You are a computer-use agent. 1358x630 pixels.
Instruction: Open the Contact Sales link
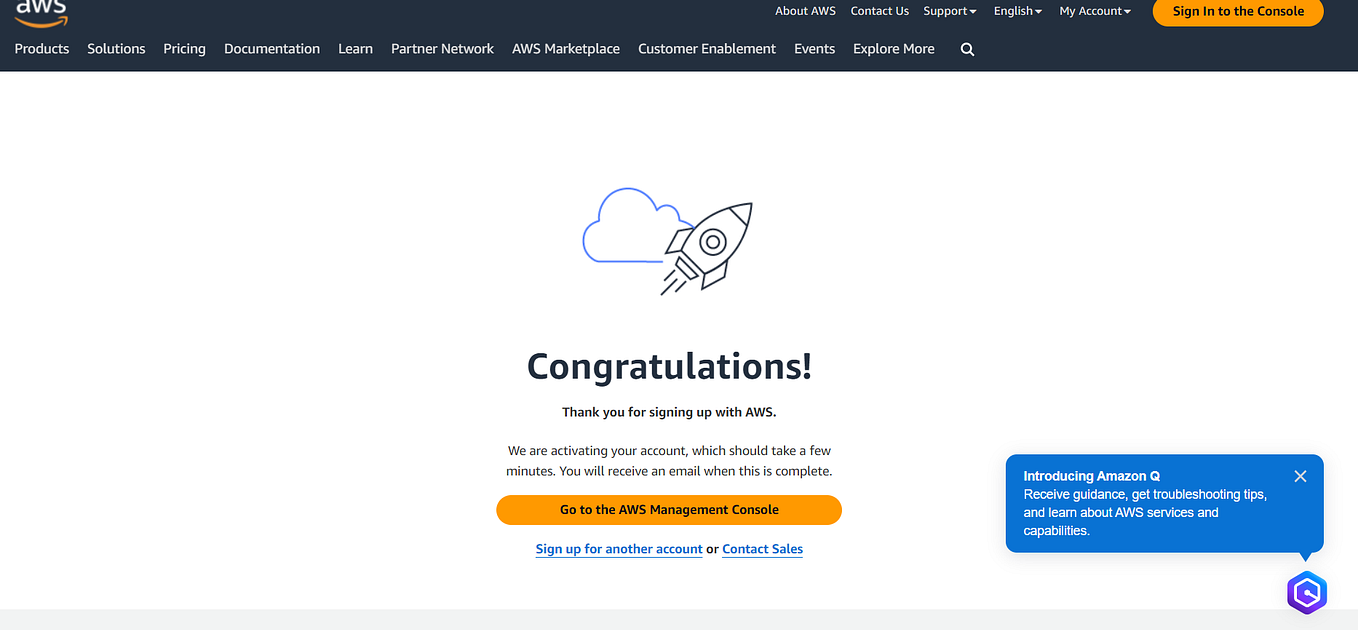[762, 548]
